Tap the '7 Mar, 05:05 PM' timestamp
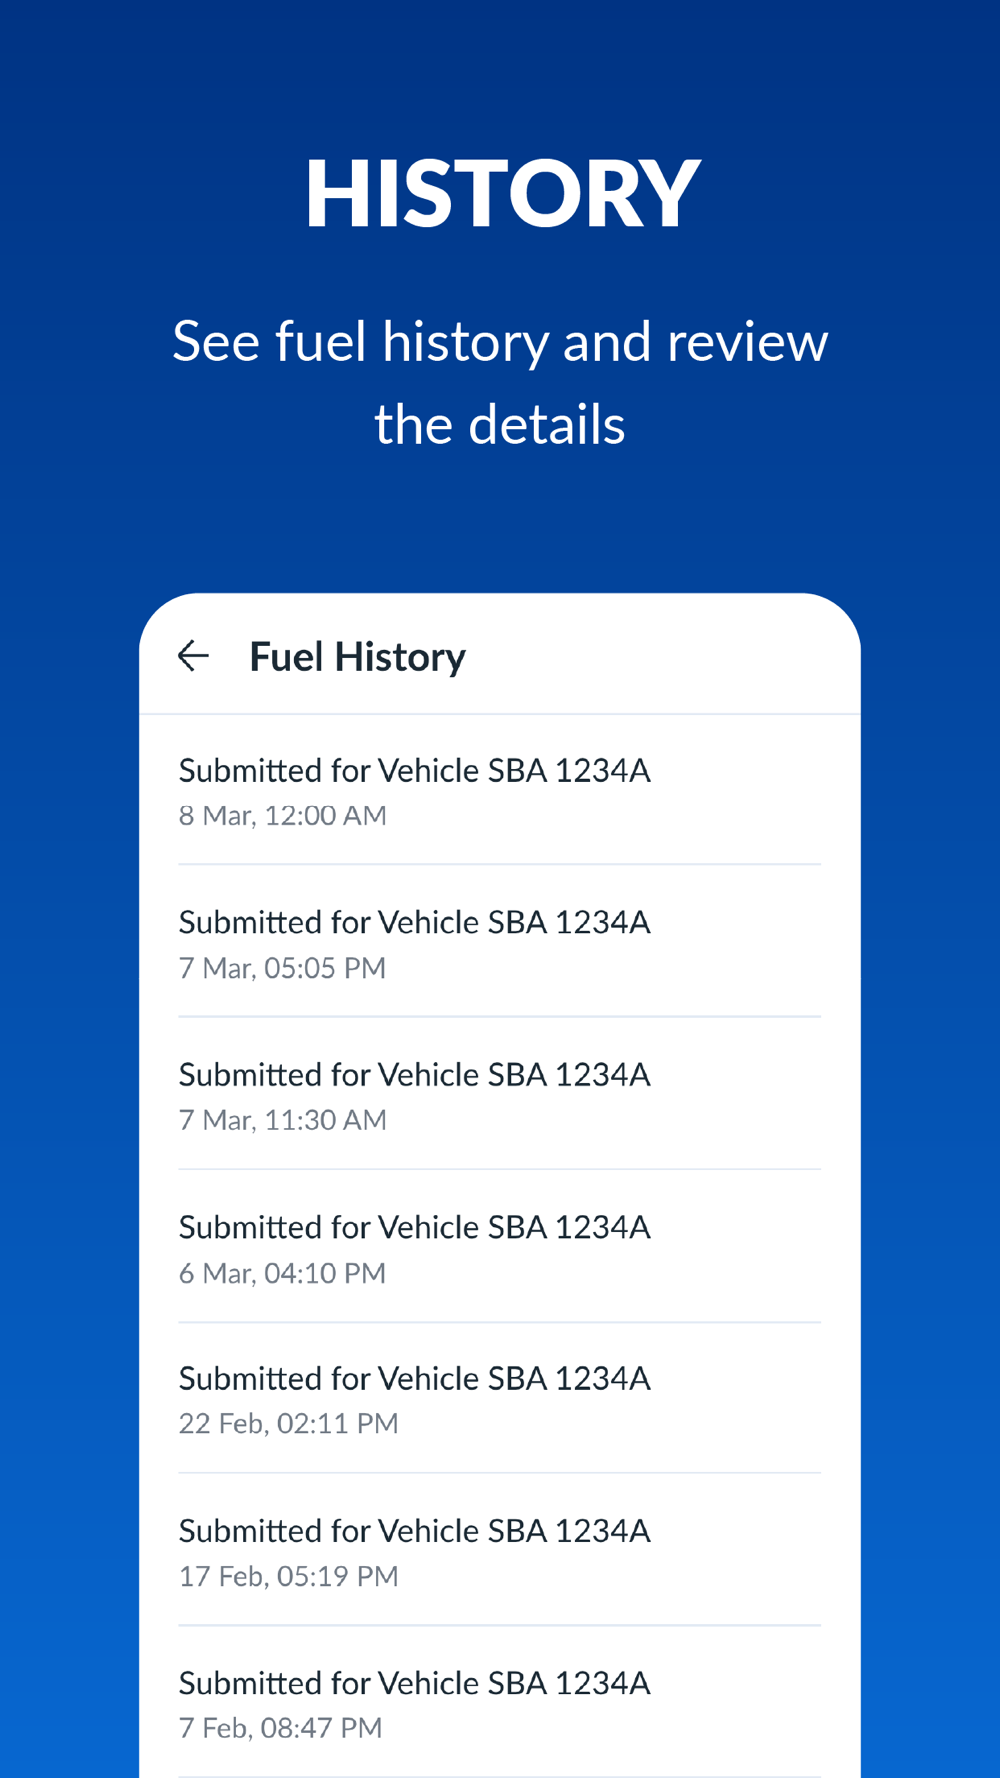The width and height of the screenshot is (1000, 1778). [282, 968]
